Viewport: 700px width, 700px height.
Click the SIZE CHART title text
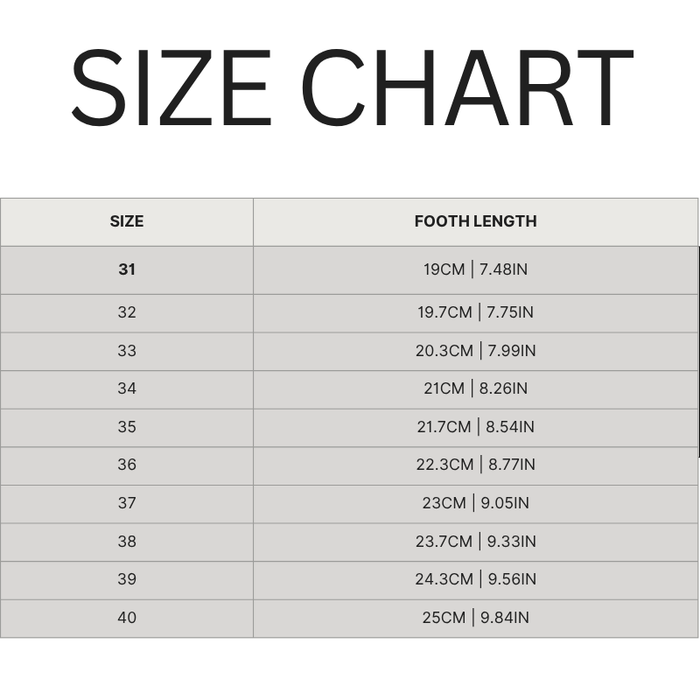(350, 88)
